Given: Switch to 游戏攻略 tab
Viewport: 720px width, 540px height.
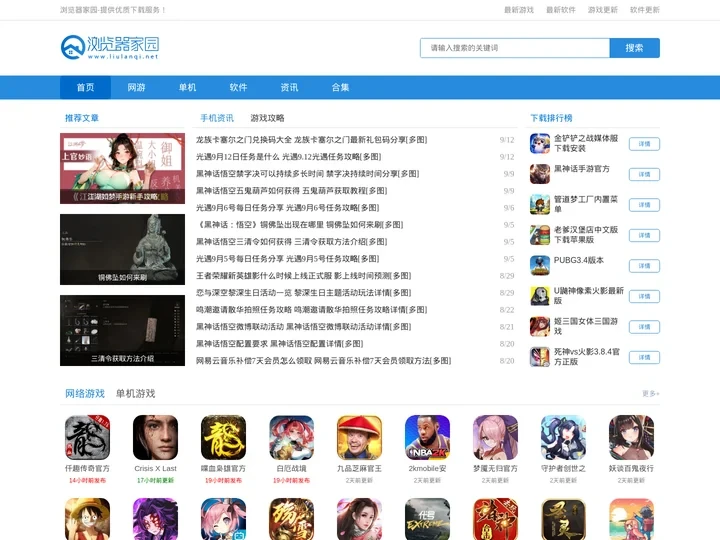Looking at the screenshot, I should coord(267,118).
